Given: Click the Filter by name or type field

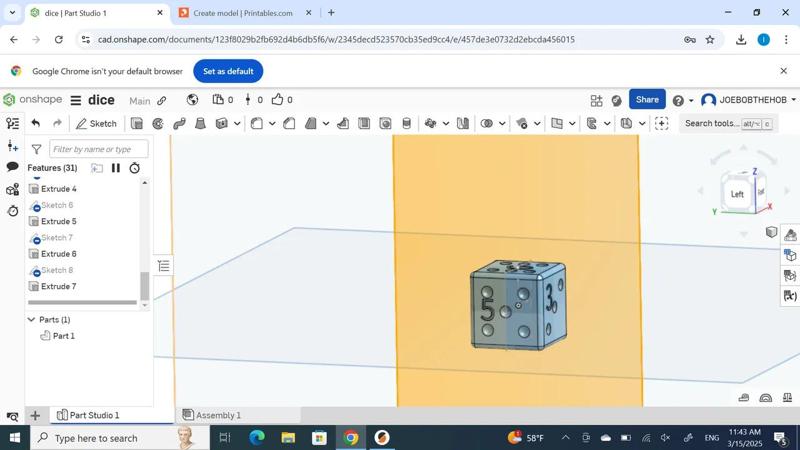Looking at the screenshot, I should pos(99,149).
